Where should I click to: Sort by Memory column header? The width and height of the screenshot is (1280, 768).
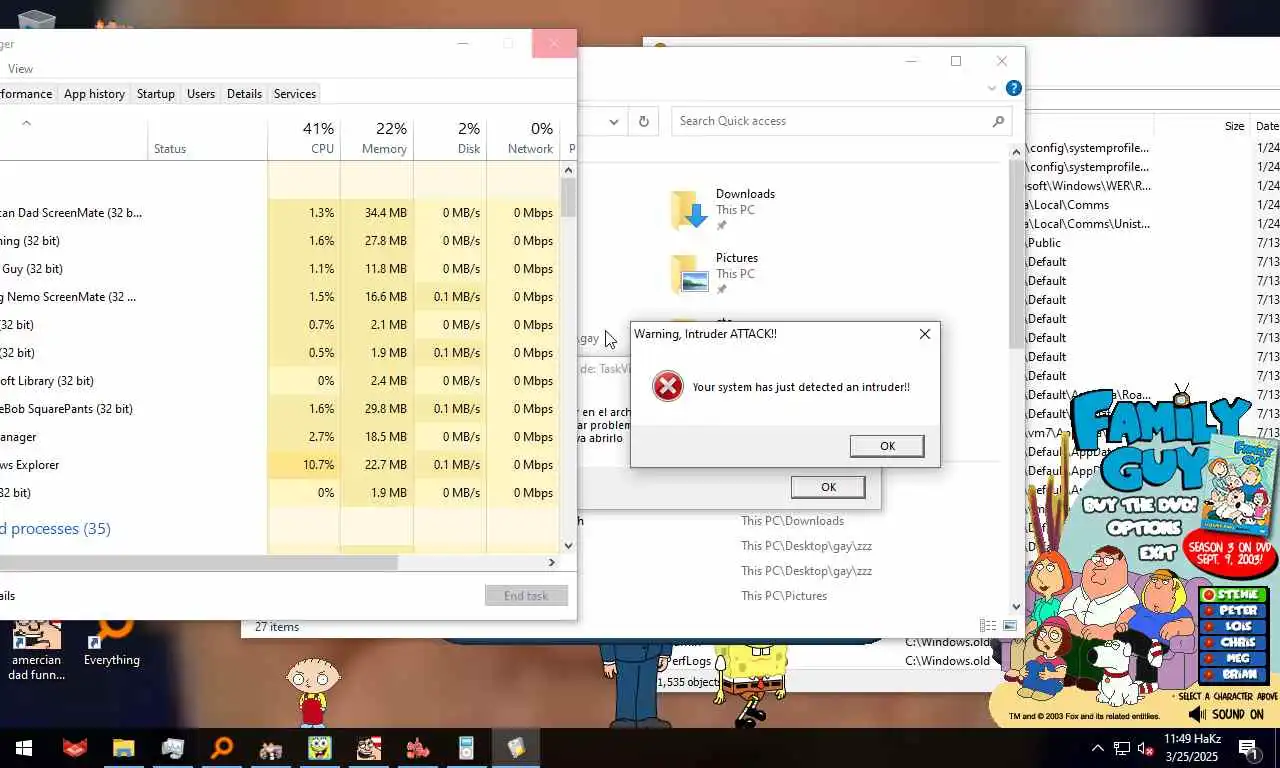pyautogui.click(x=377, y=138)
